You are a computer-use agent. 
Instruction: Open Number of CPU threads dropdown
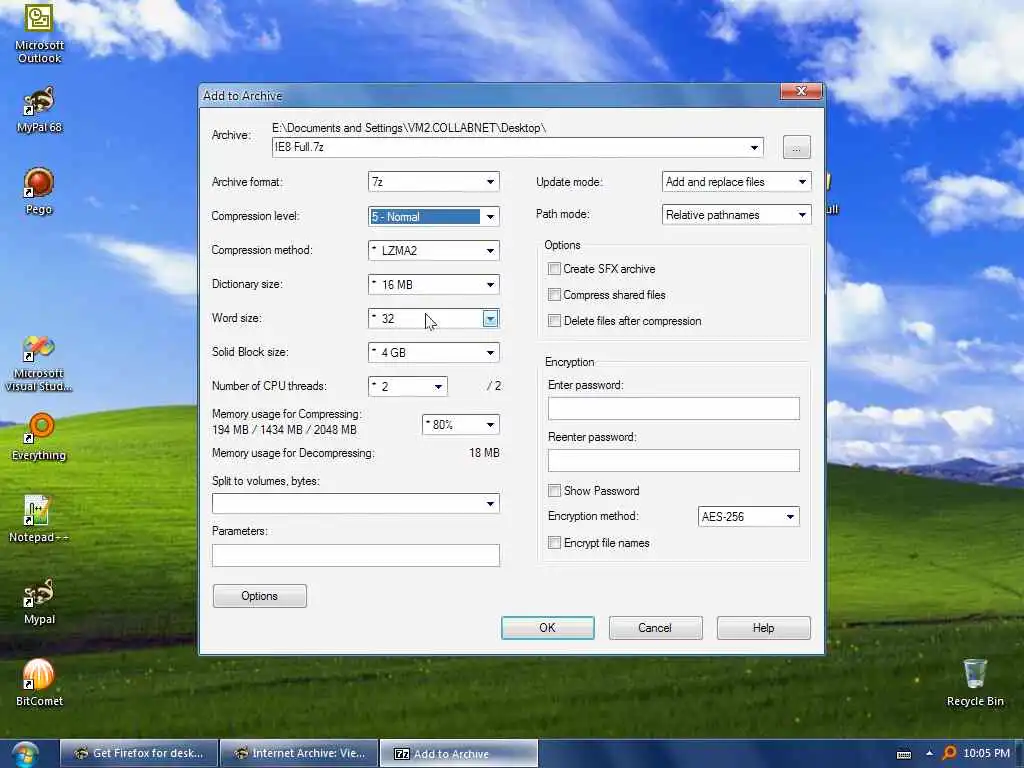(x=408, y=387)
